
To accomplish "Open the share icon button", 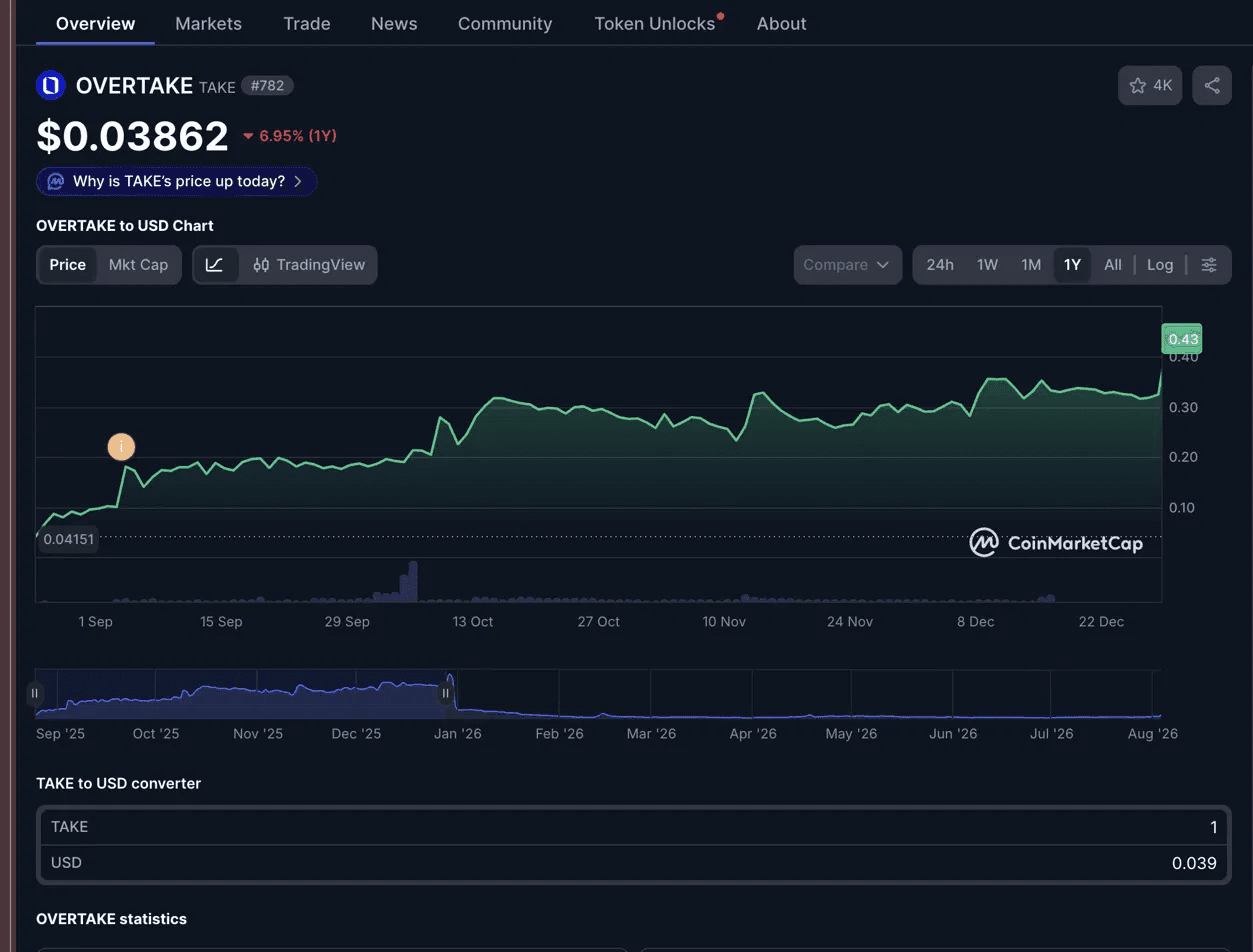I will (1212, 86).
